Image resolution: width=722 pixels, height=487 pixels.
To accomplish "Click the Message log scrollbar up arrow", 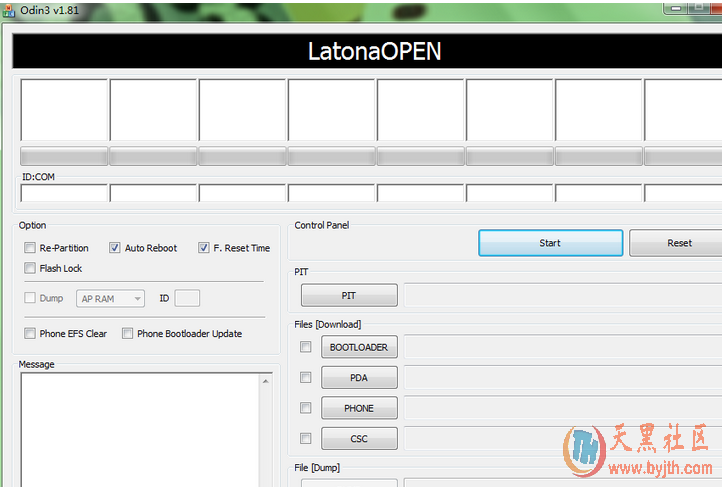I will tap(266, 381).
